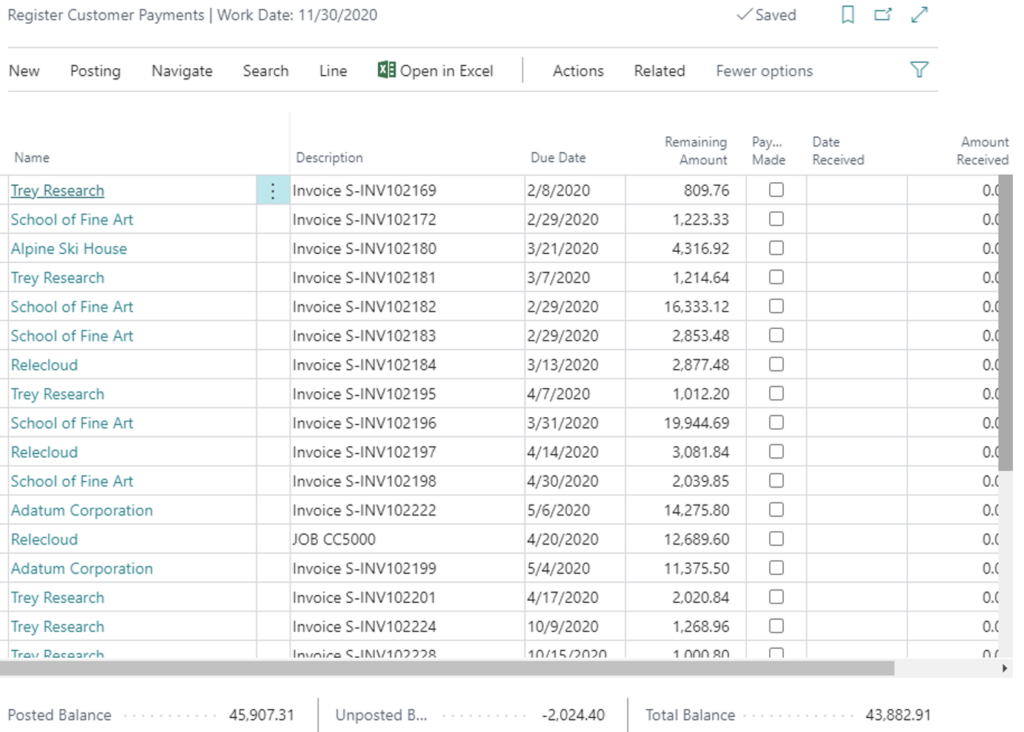Open the Alpine Ski House customer link
This screenshot has width=1024, height=732.
coord(69,248)
